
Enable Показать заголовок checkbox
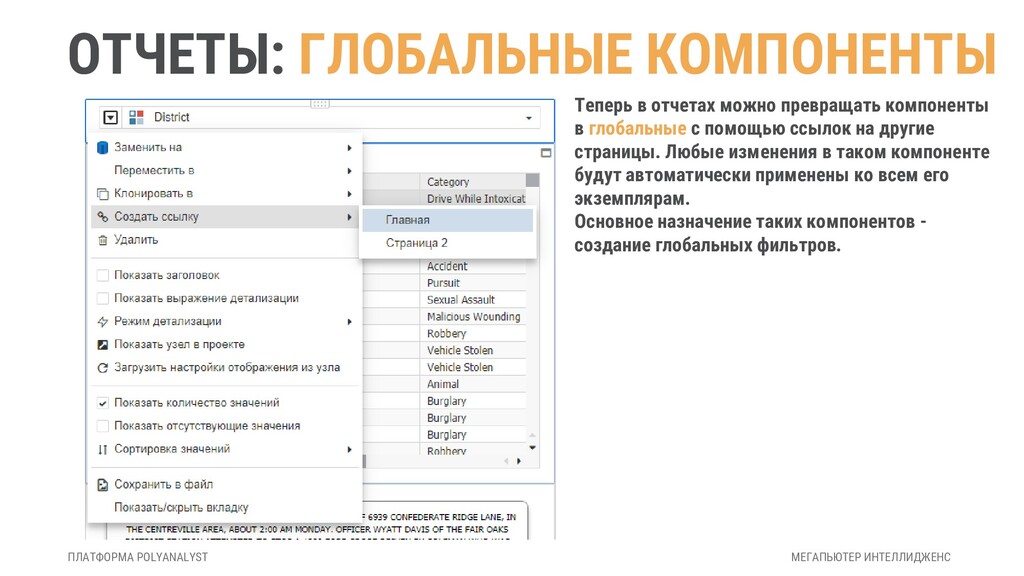pos(103,276)
